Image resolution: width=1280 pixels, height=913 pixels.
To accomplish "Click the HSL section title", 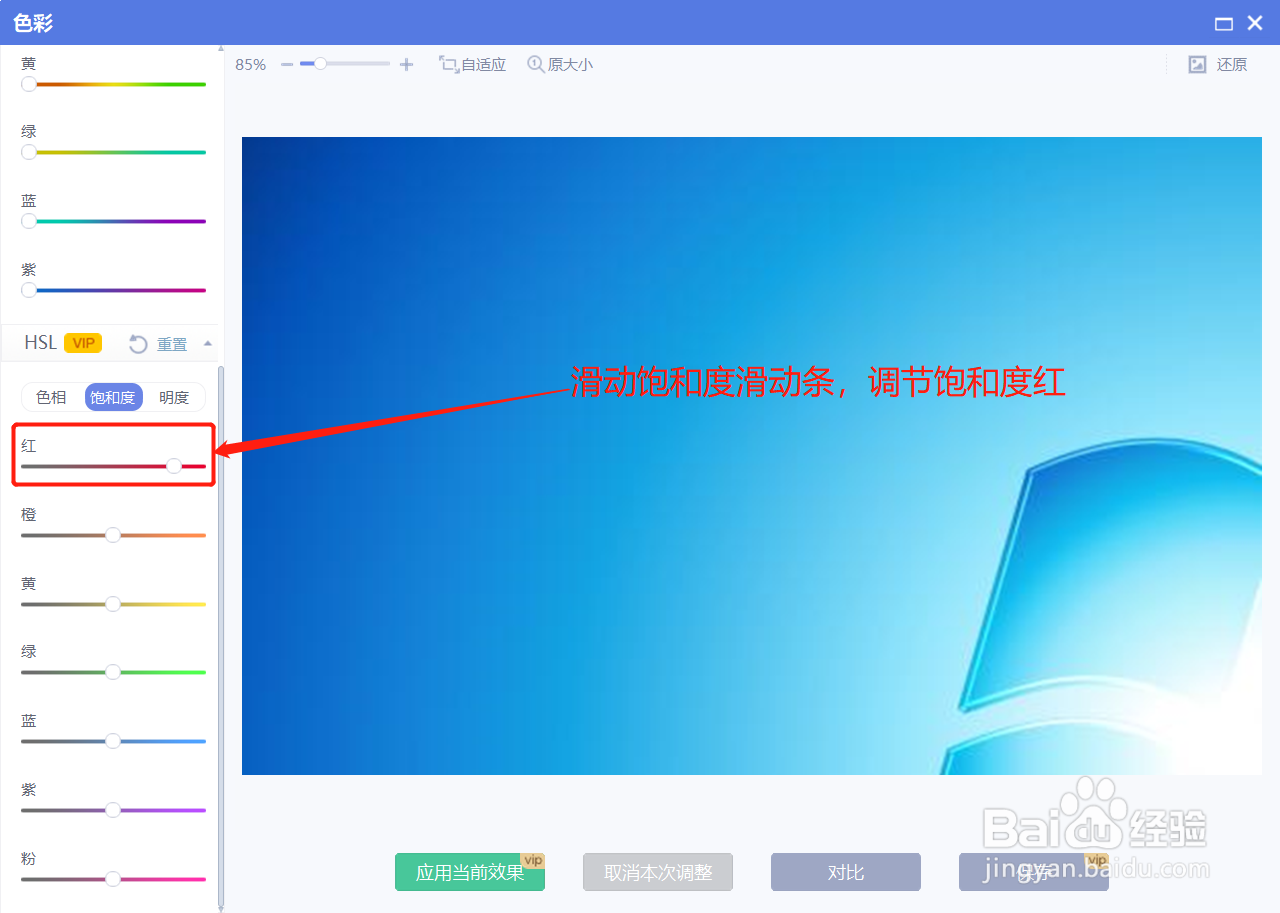I will tap(41, 343).
